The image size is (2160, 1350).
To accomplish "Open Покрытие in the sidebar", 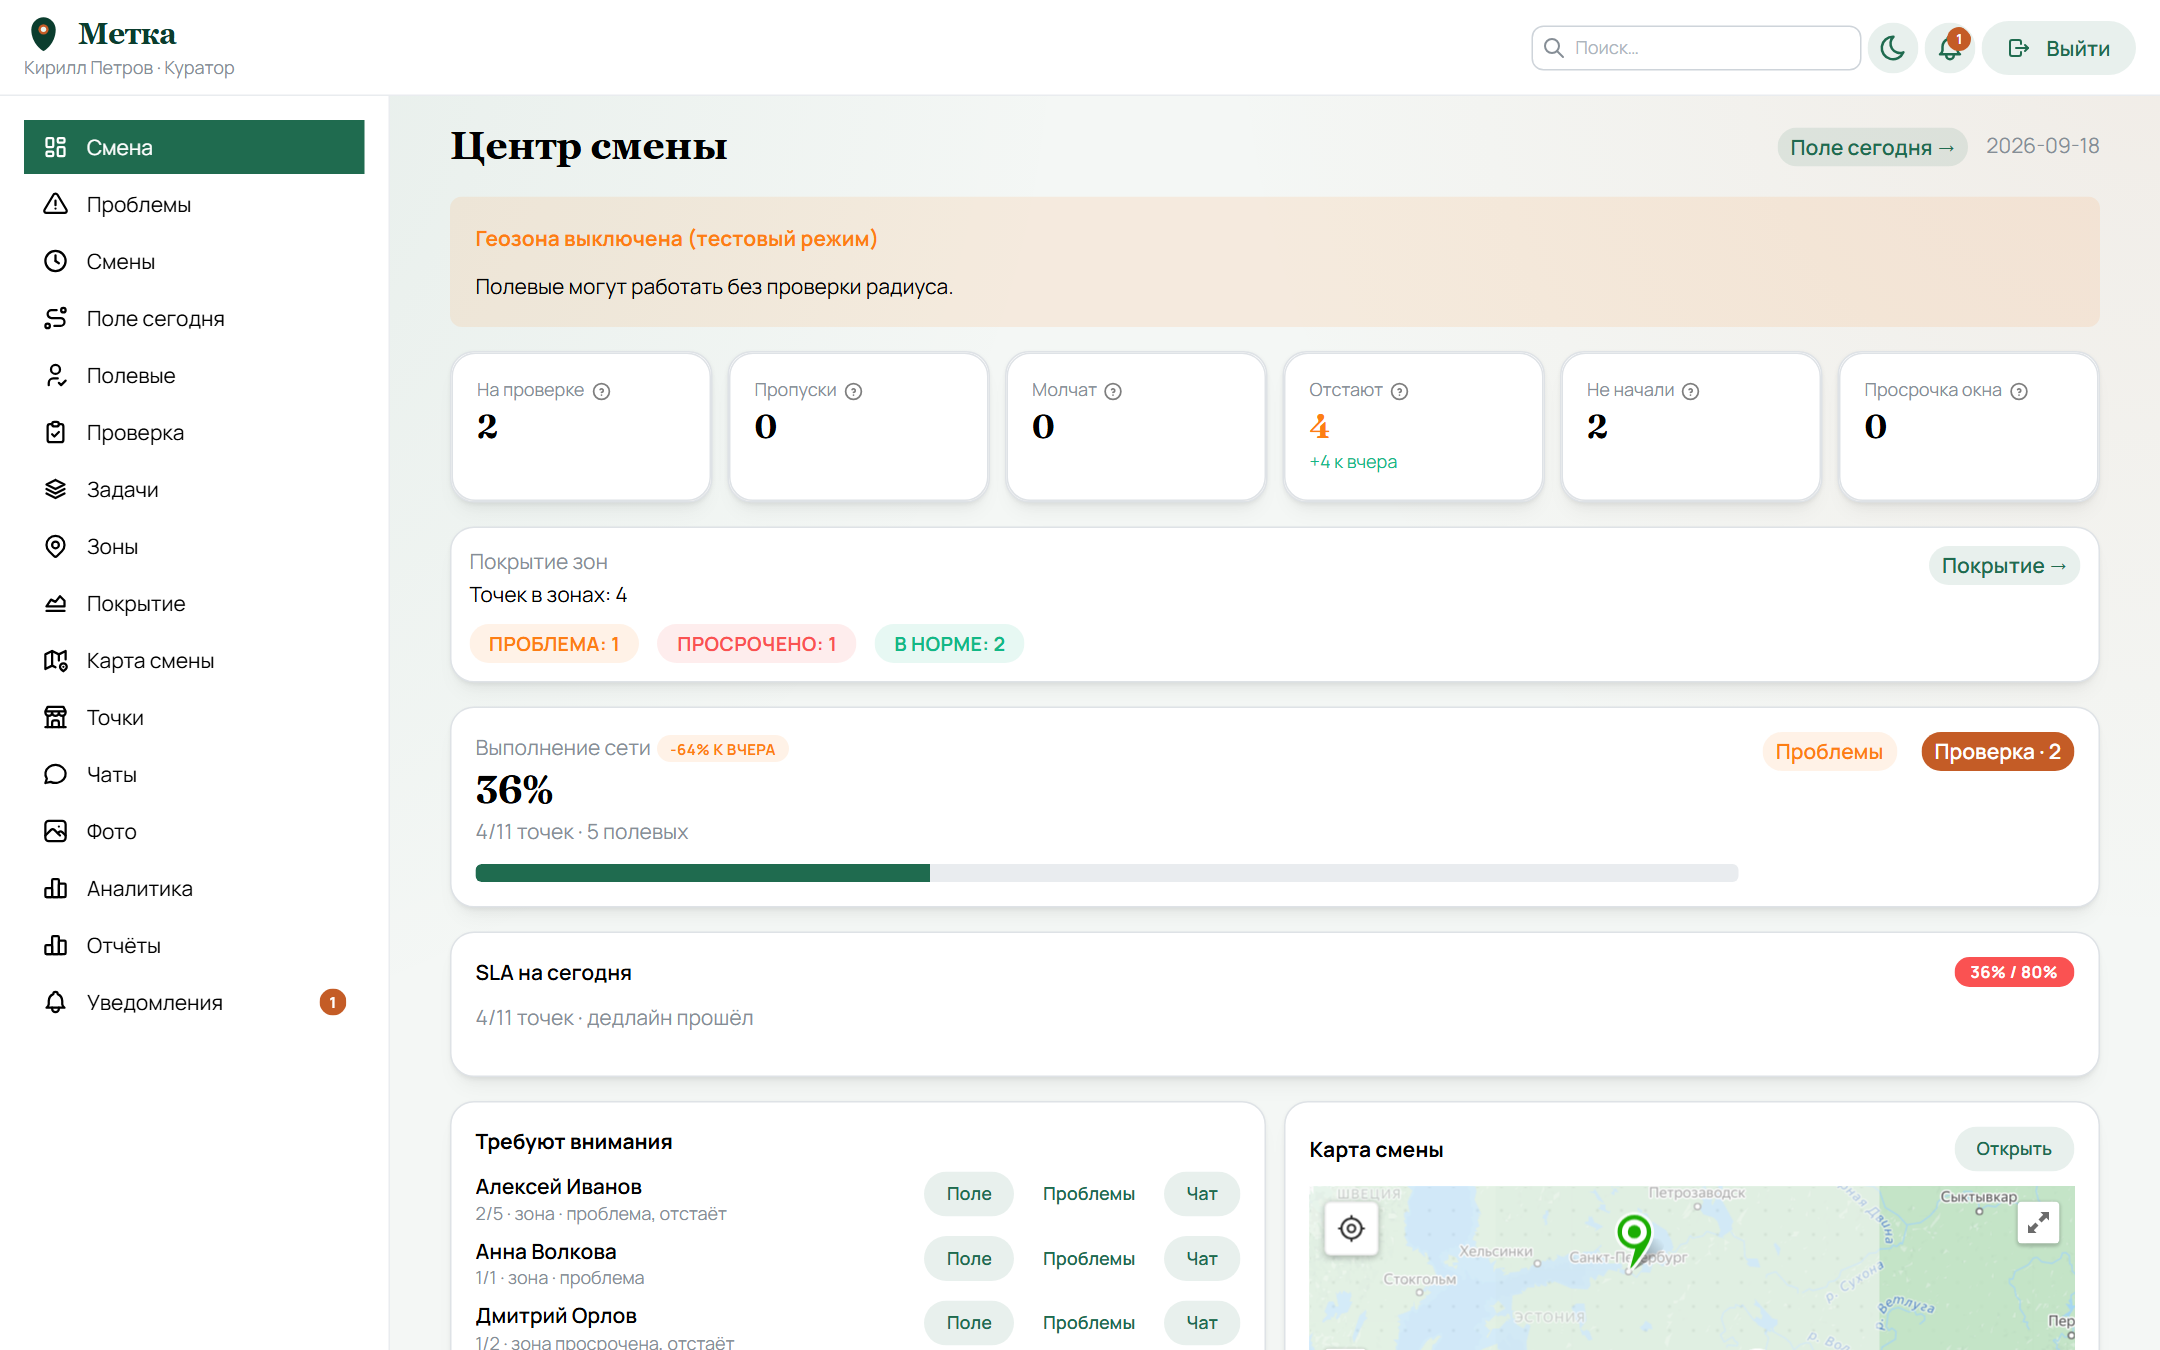I will [194, 603].
